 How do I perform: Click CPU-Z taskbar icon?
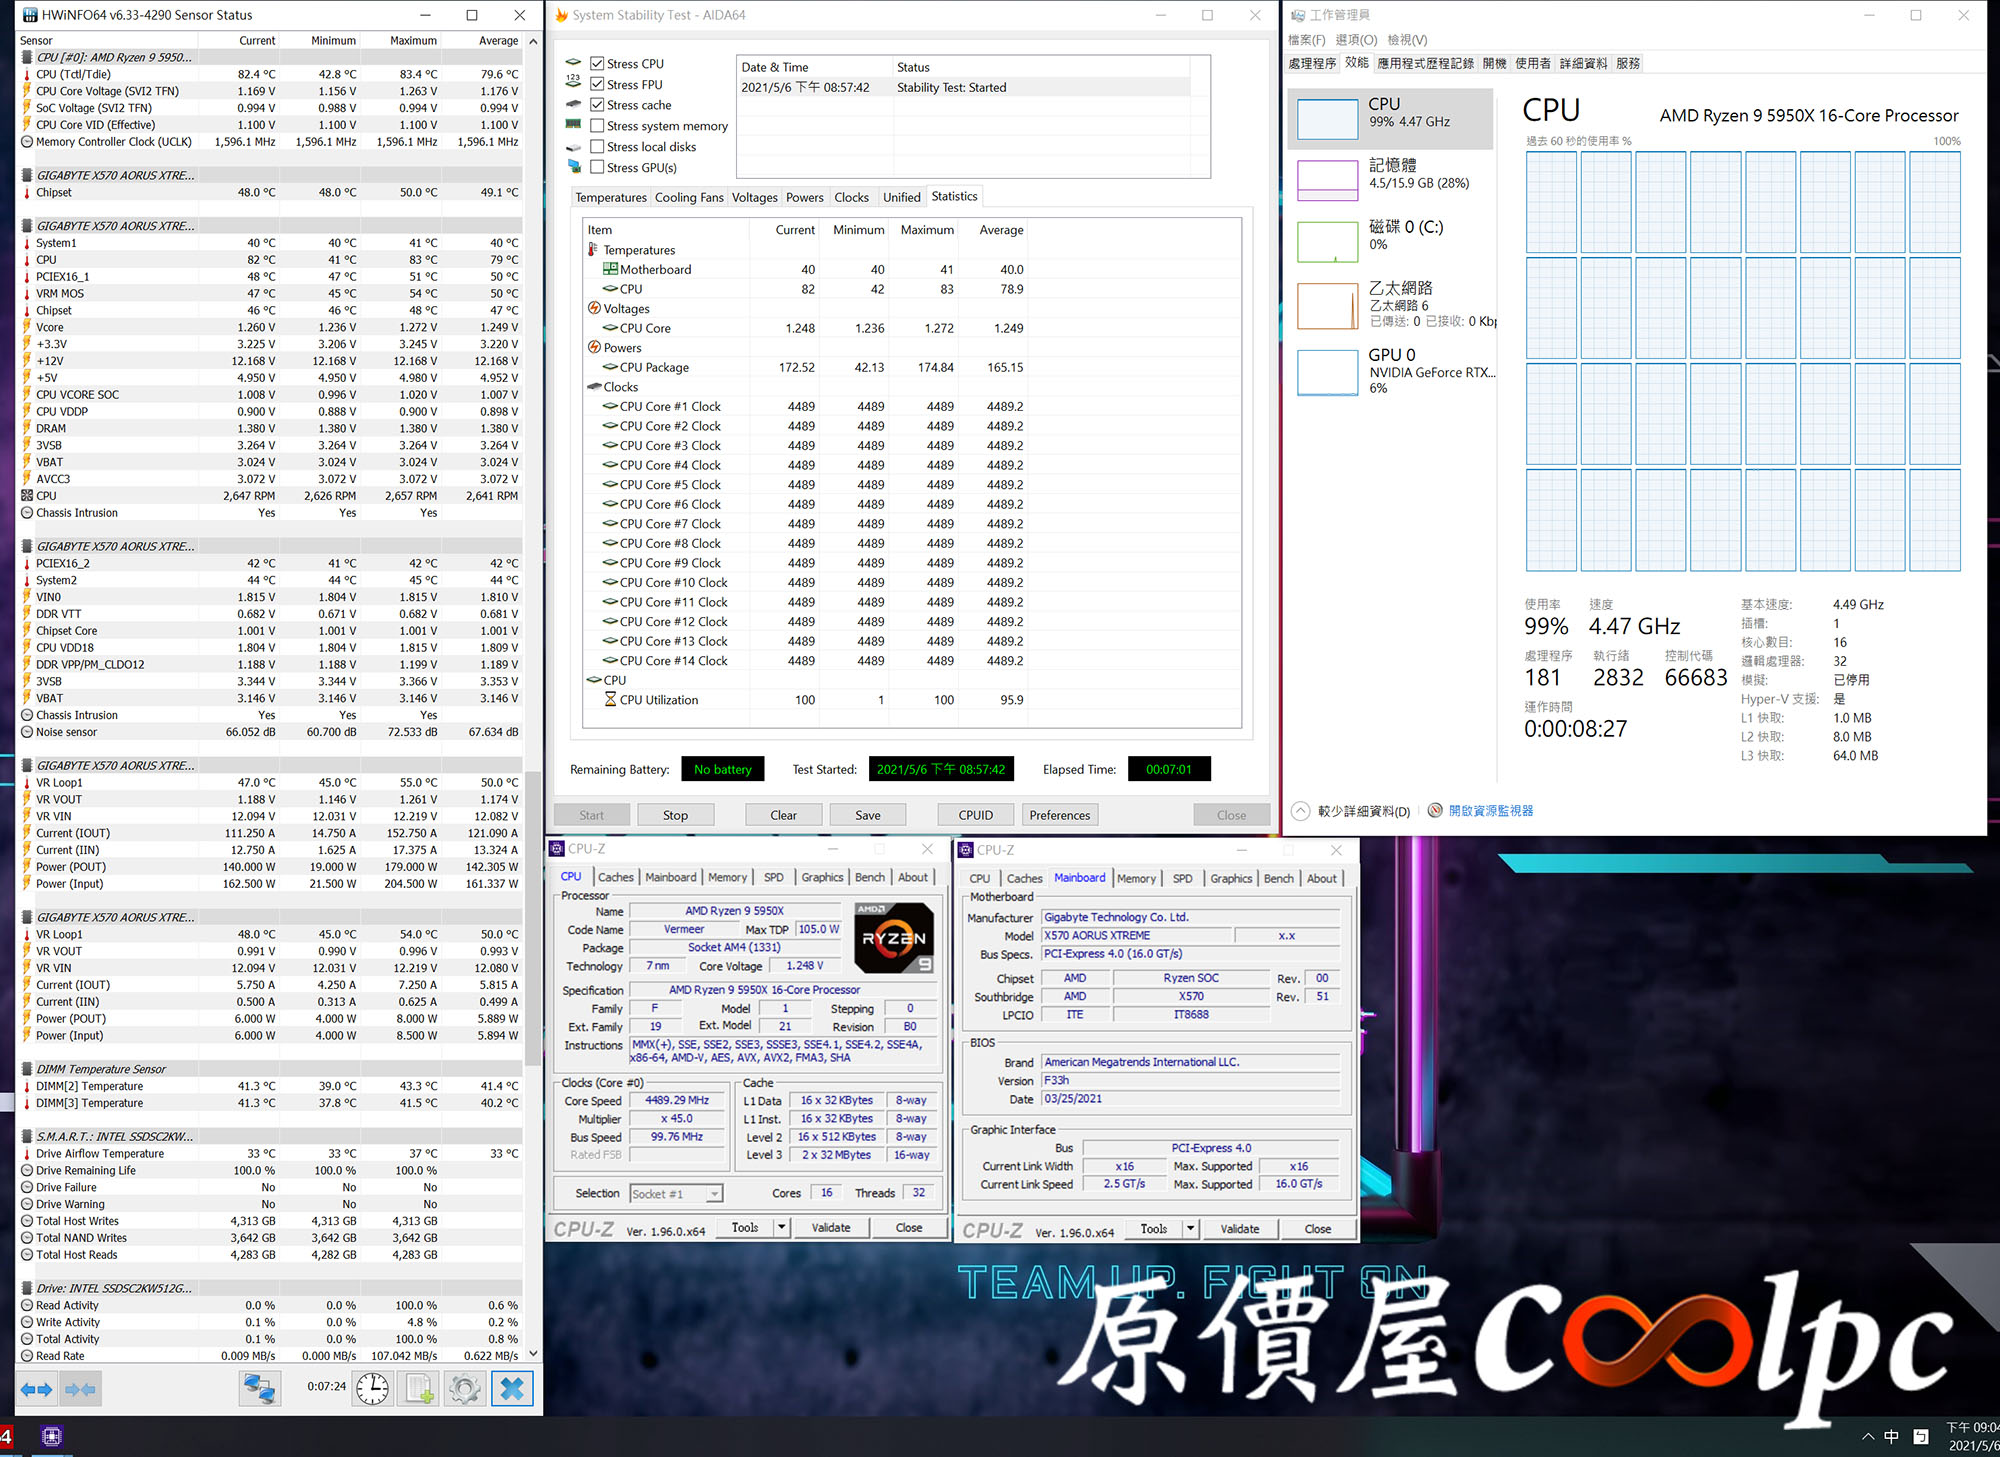pos(52,1436)
